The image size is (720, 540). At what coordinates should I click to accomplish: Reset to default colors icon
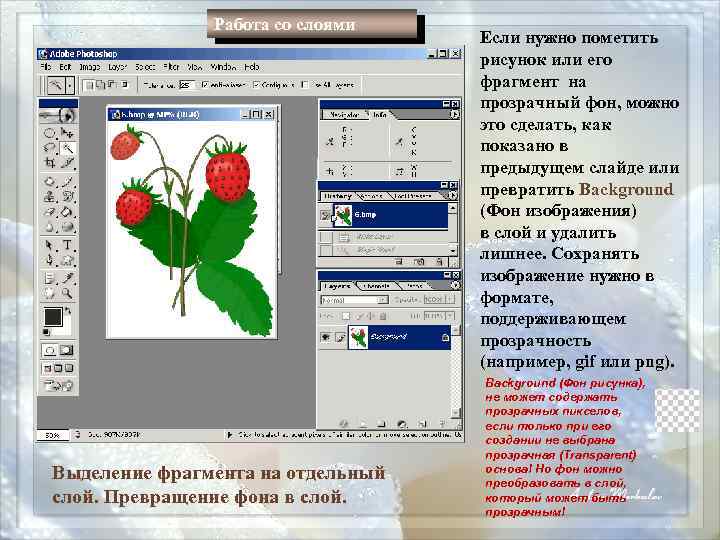point(46,332)
